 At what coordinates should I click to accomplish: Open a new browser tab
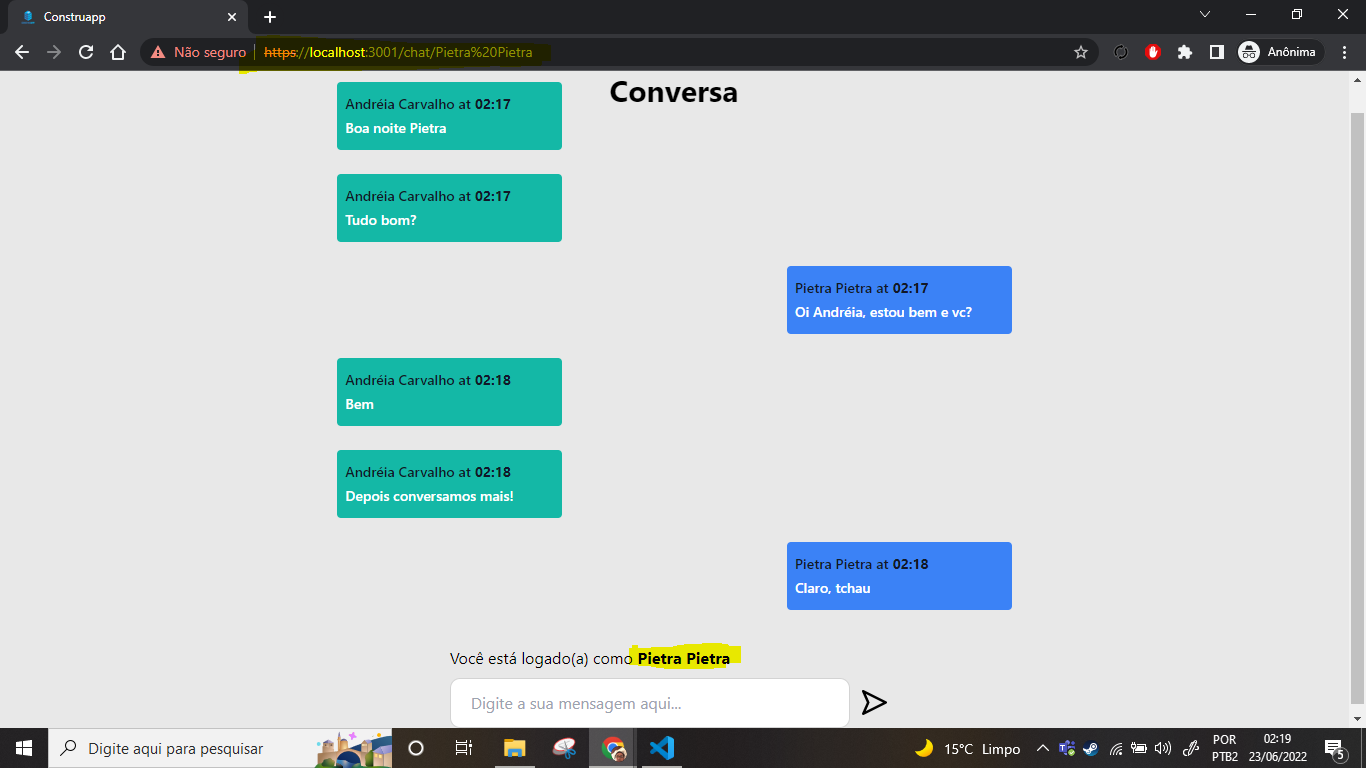268,16
